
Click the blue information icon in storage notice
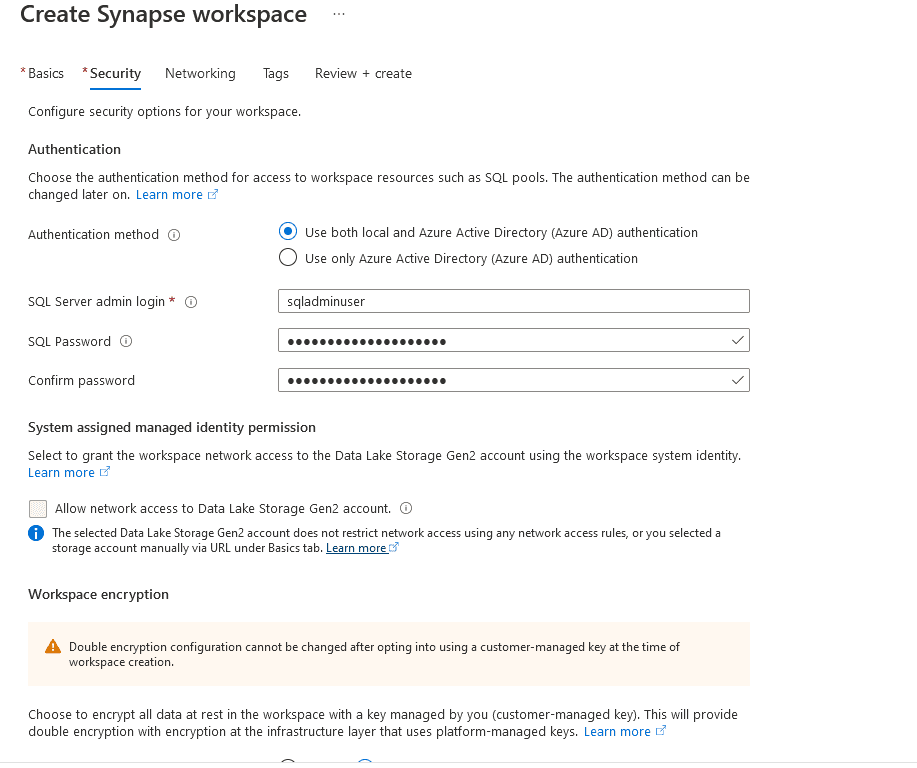tap(37, 533)
